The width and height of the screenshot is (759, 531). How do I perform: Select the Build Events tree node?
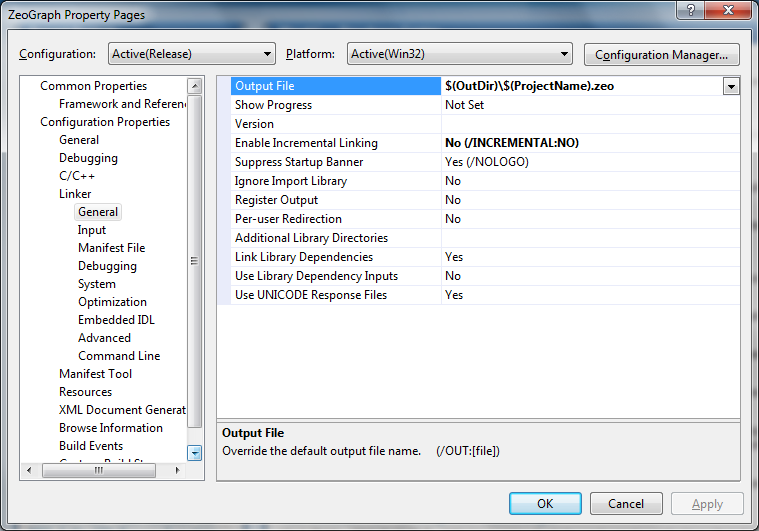coord(91,446)
